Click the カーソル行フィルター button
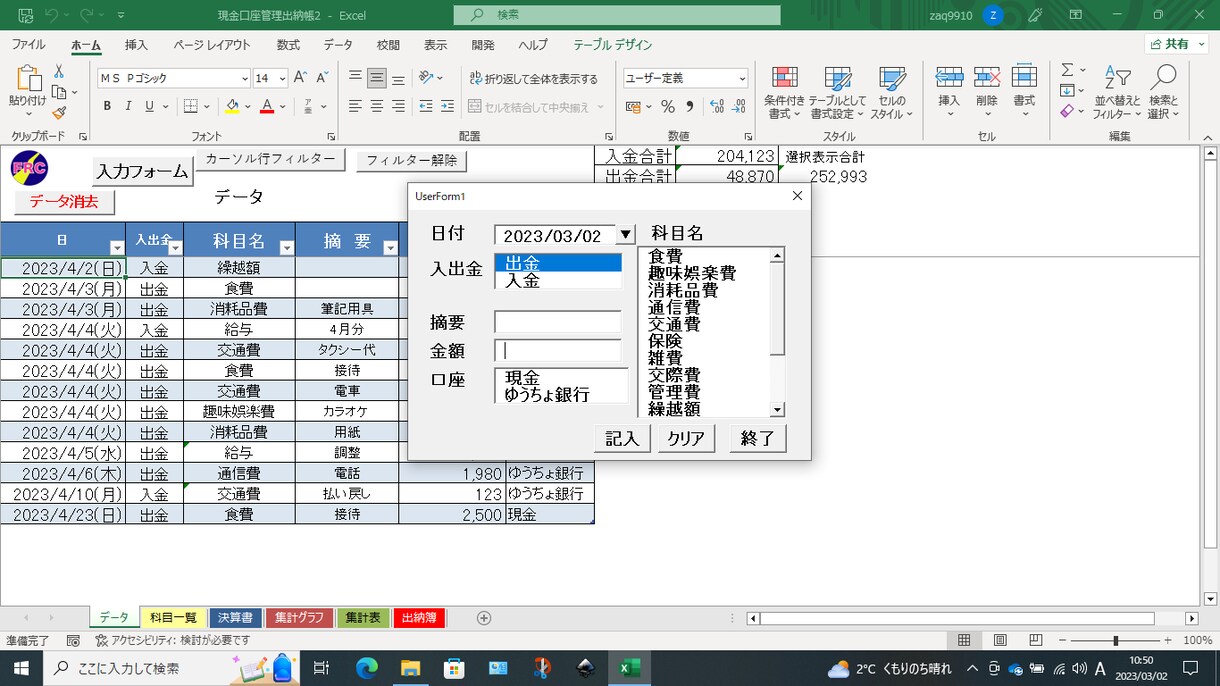The height and width of the screenshot is (686, 1220). (270, 159)
